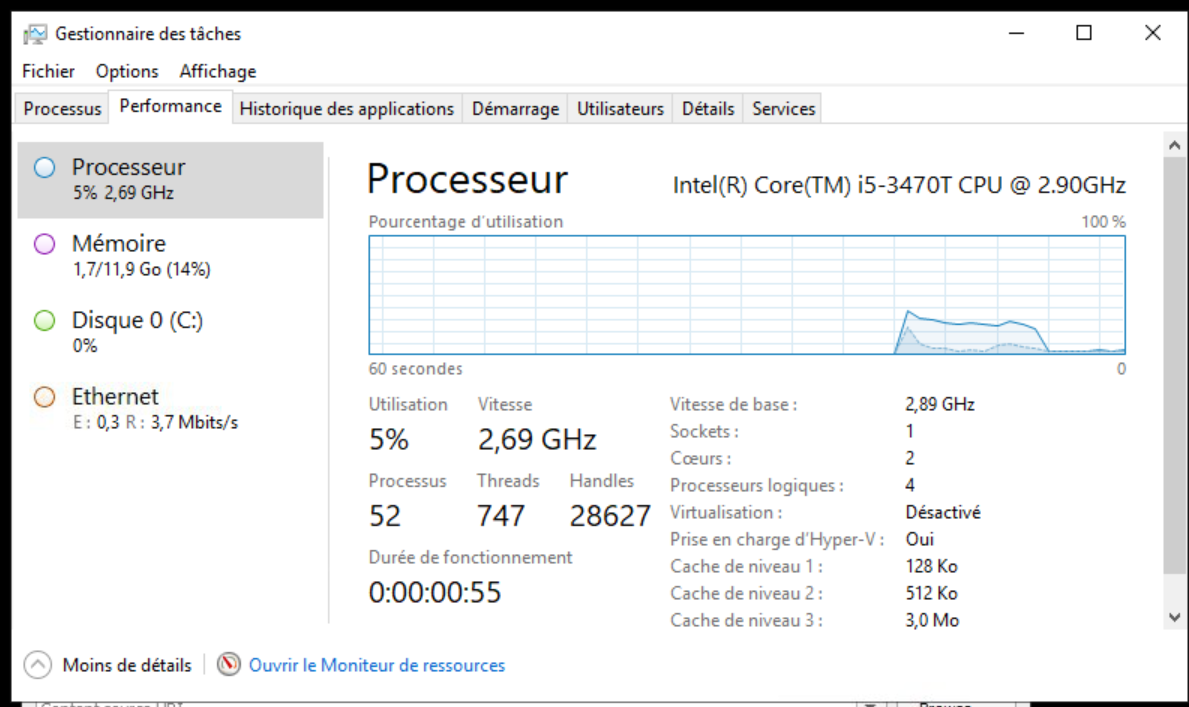Image resolution: width=1189 pixels, height=707 pixels.
Task: Show the Services tab
Action: tap(783, 108)
